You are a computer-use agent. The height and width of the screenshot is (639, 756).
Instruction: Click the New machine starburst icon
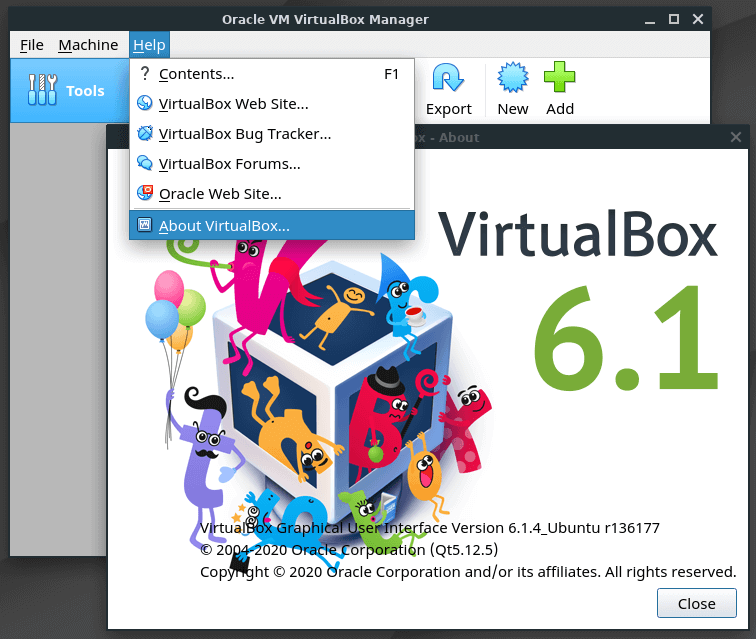pyautogui.click(x=512, y=80)
